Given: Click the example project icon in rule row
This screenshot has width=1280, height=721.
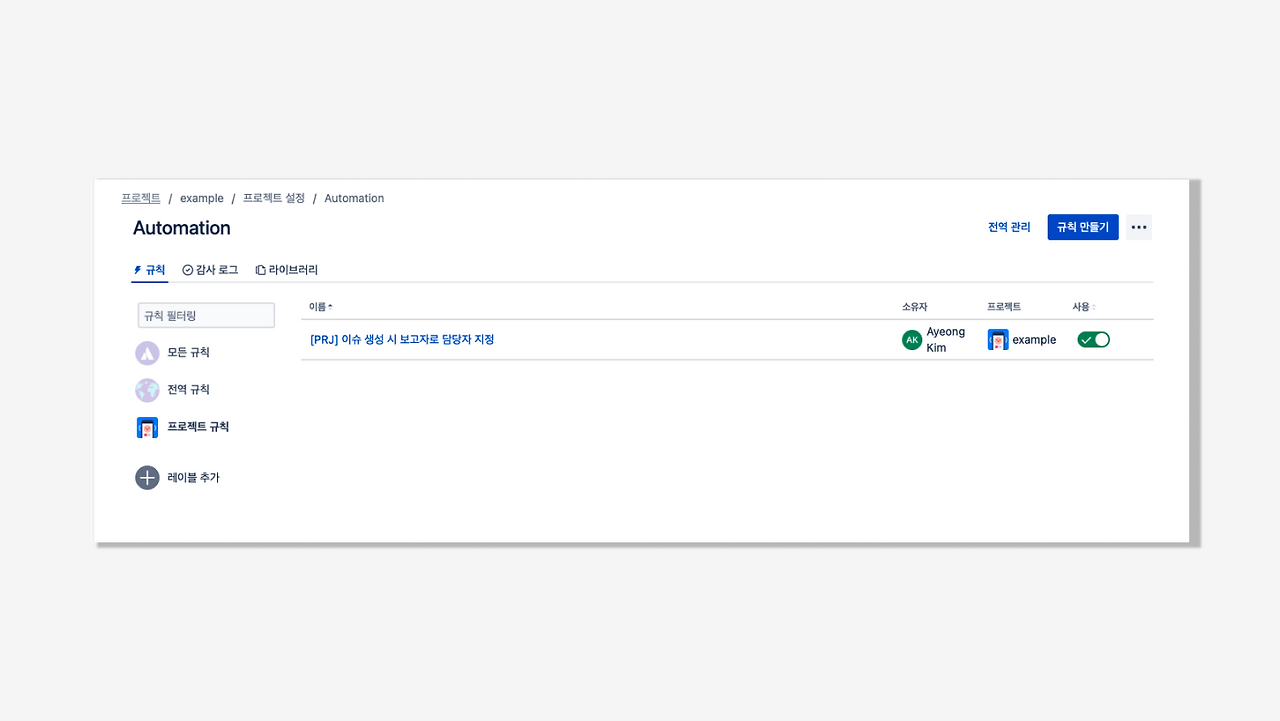Looking at the screenshot, I should click(998, 340).
